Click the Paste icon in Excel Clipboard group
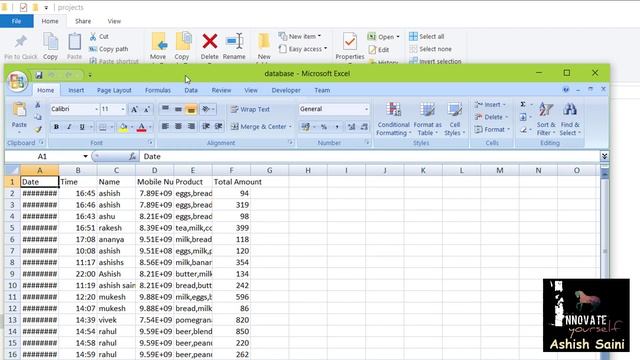640x360 pixels. click(19, 110)
